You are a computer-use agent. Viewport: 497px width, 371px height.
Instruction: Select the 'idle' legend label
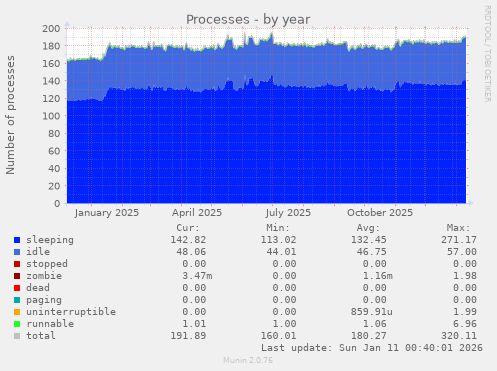click(x=38, y=252)
